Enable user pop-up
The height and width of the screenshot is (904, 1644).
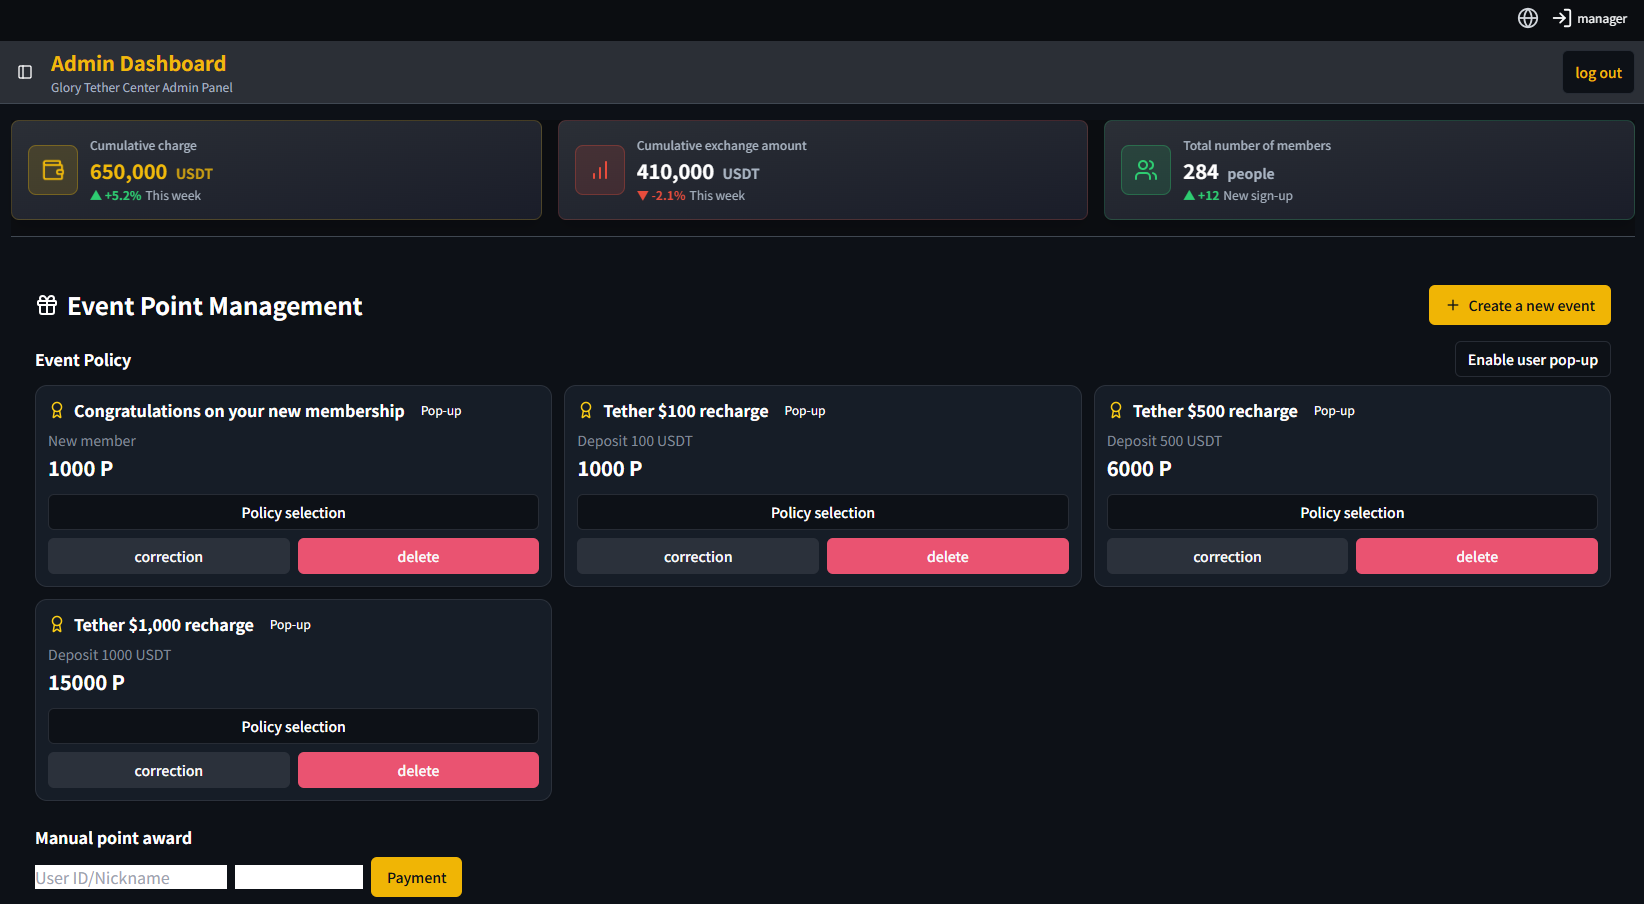pyautogui.click(x=1532, y=360)
